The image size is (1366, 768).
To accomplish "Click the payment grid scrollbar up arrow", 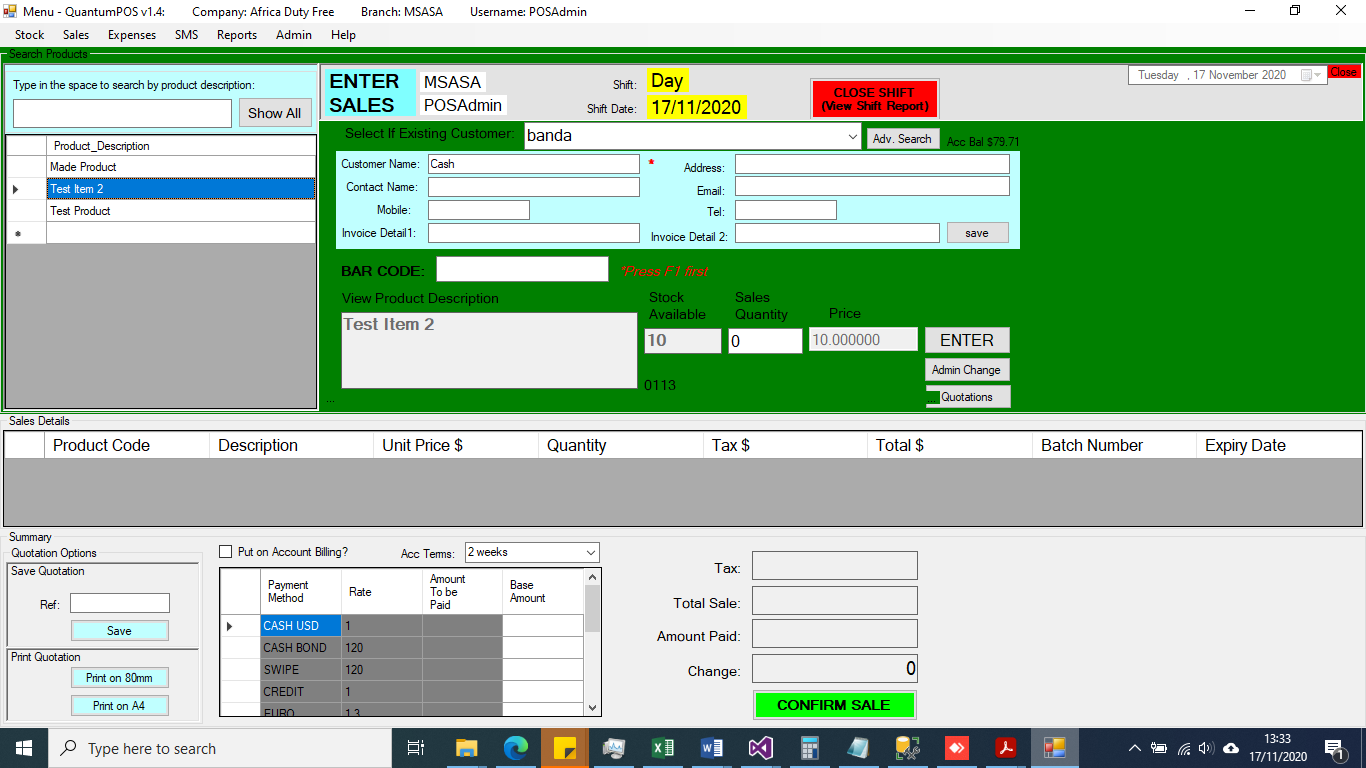I will point(592,577).
